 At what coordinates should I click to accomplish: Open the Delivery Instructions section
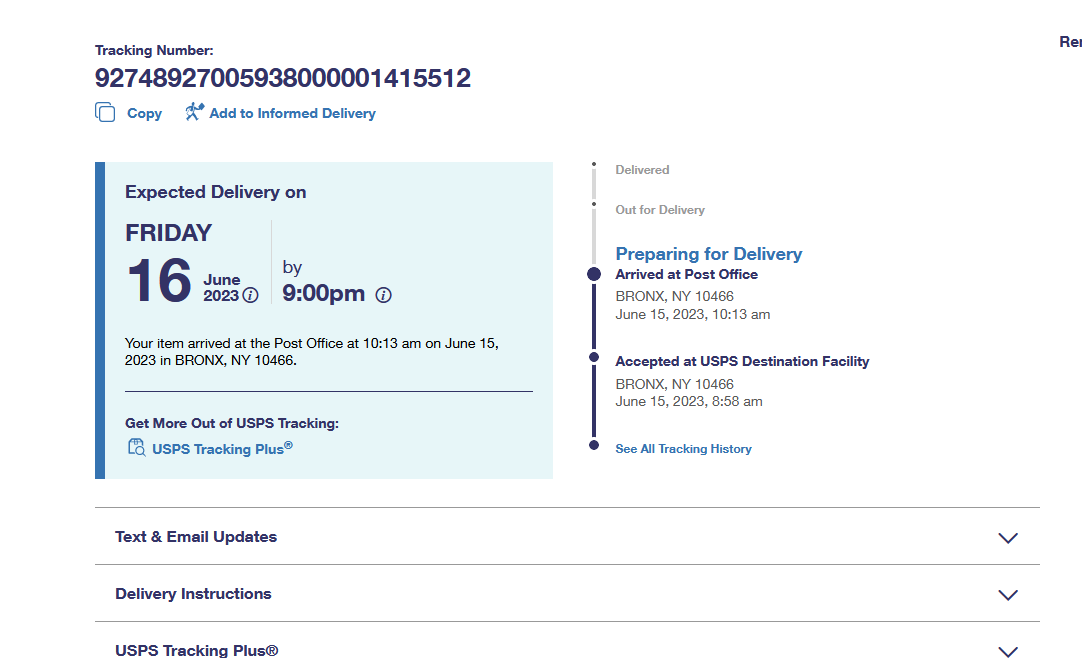[x=193, y=594]
